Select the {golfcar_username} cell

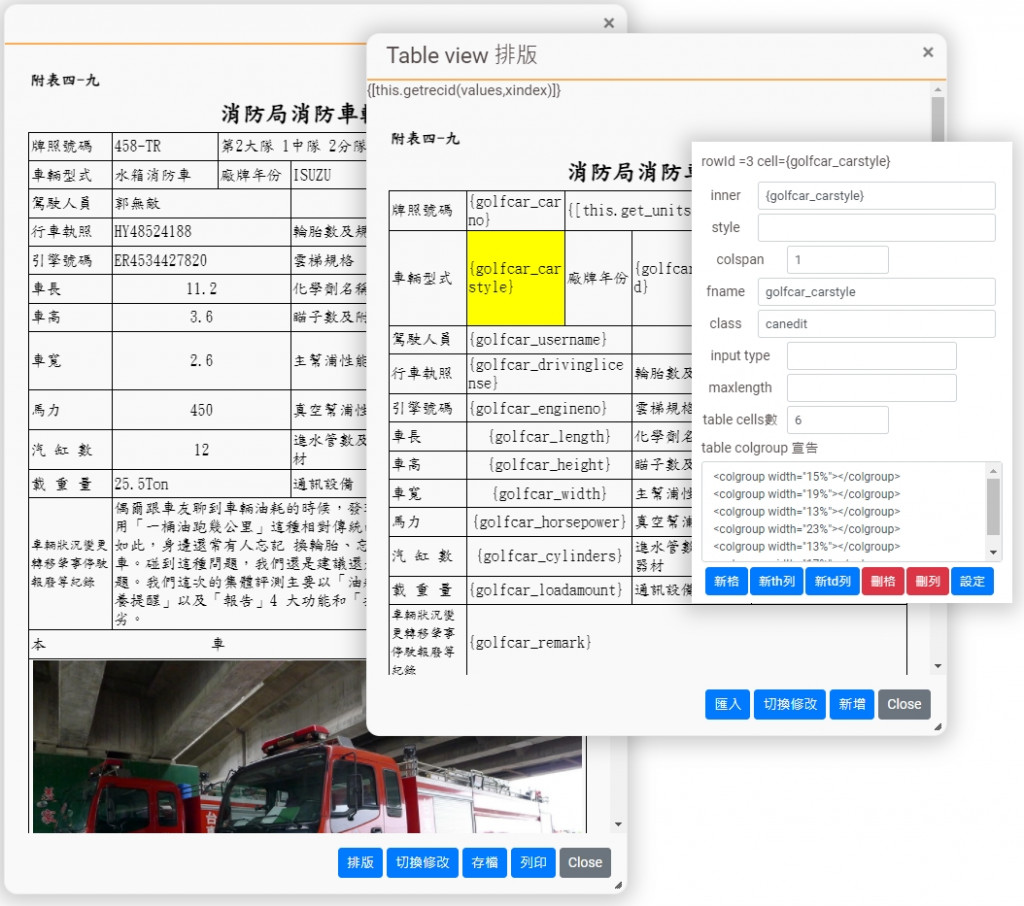[x=549, y=340]
